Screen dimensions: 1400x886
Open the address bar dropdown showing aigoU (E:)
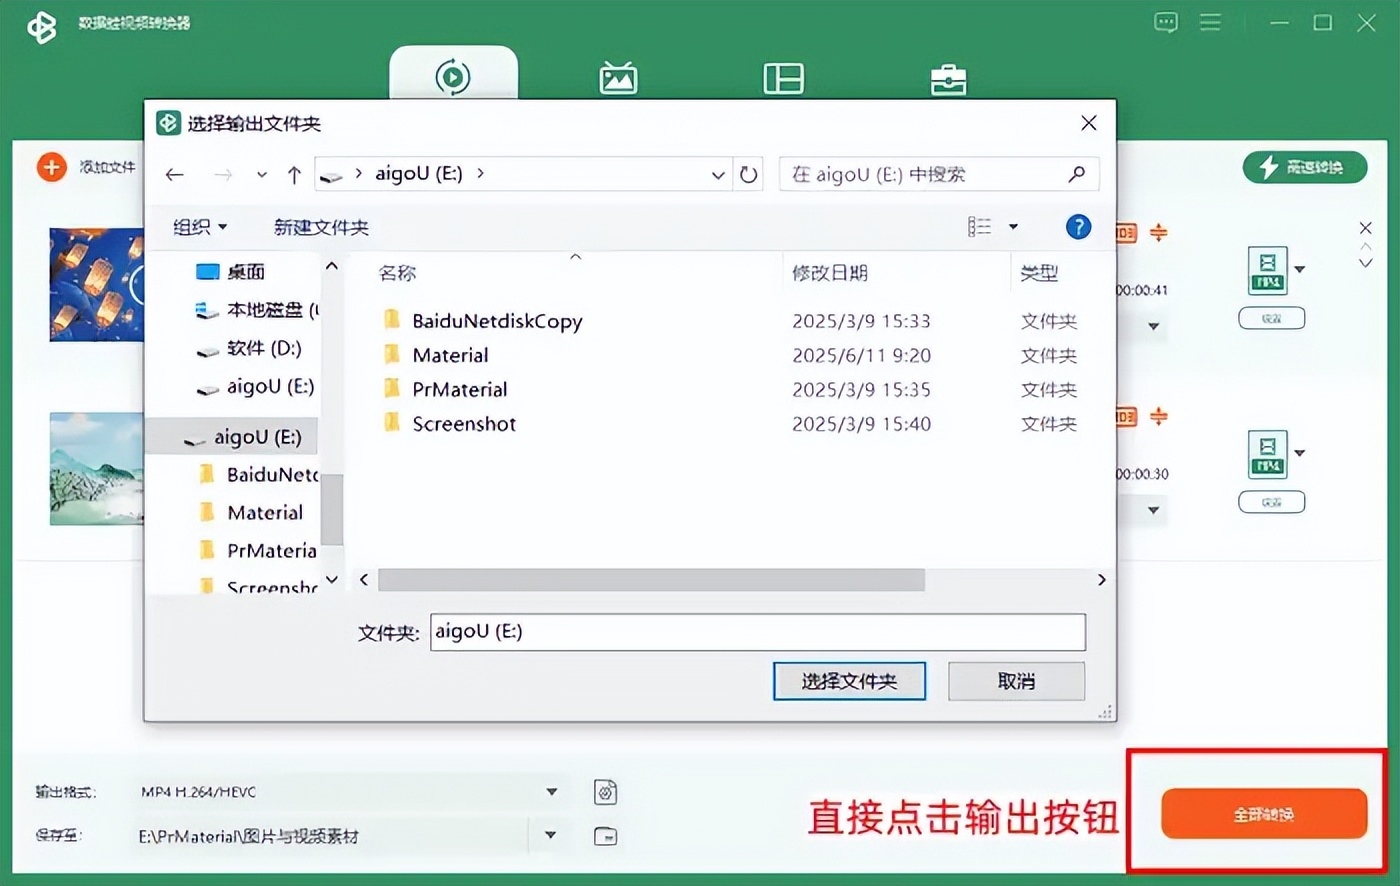pyautogui.click(x=717, y=174)
